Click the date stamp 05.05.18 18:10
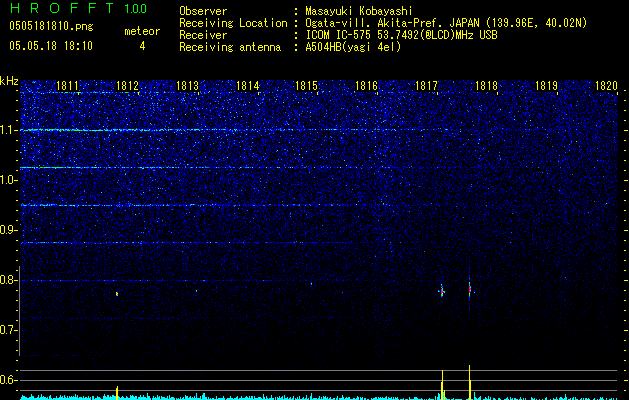The height and width of the screenshot is (400, 629). tap(51, 46)
